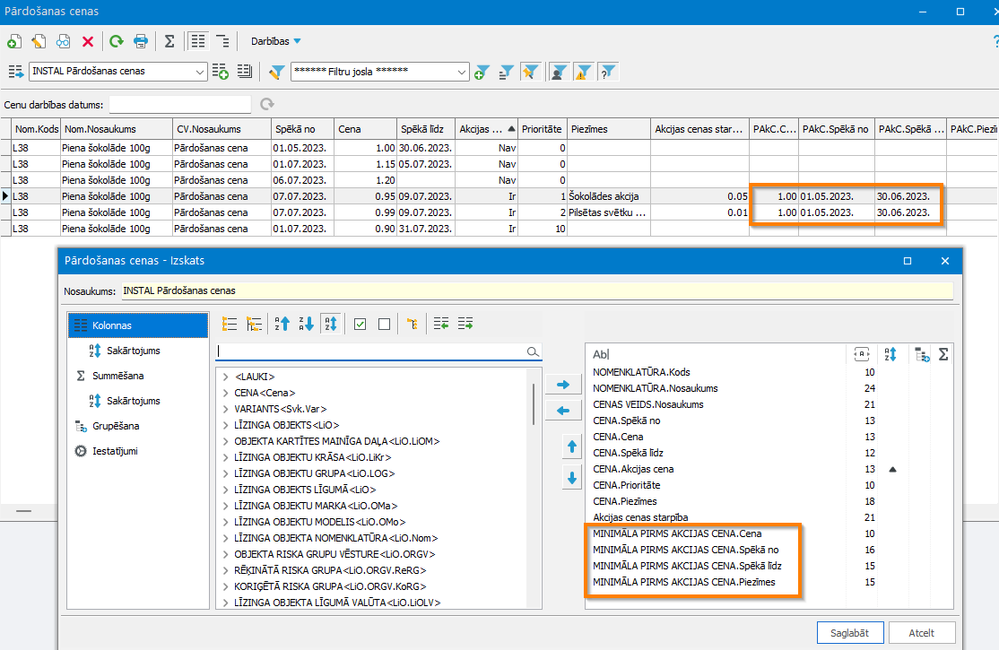Image resolution: width=999 pixels, height=650 pixels.
Task: Expand the CENA<Cena> tree node
Action: click(226, 393)
